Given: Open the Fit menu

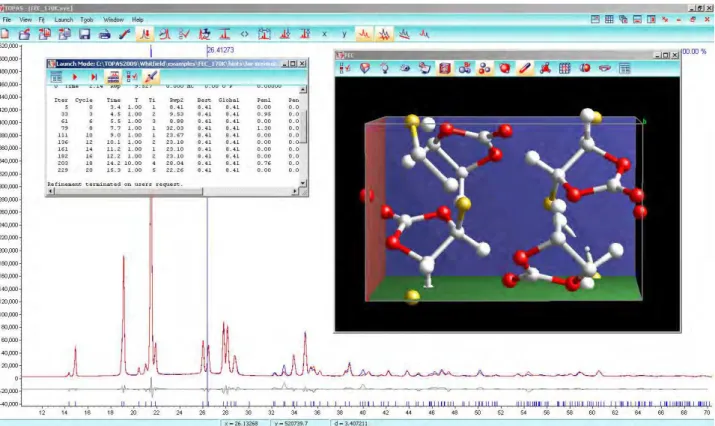Looking at the screenshot, I should tap(41, 20).
